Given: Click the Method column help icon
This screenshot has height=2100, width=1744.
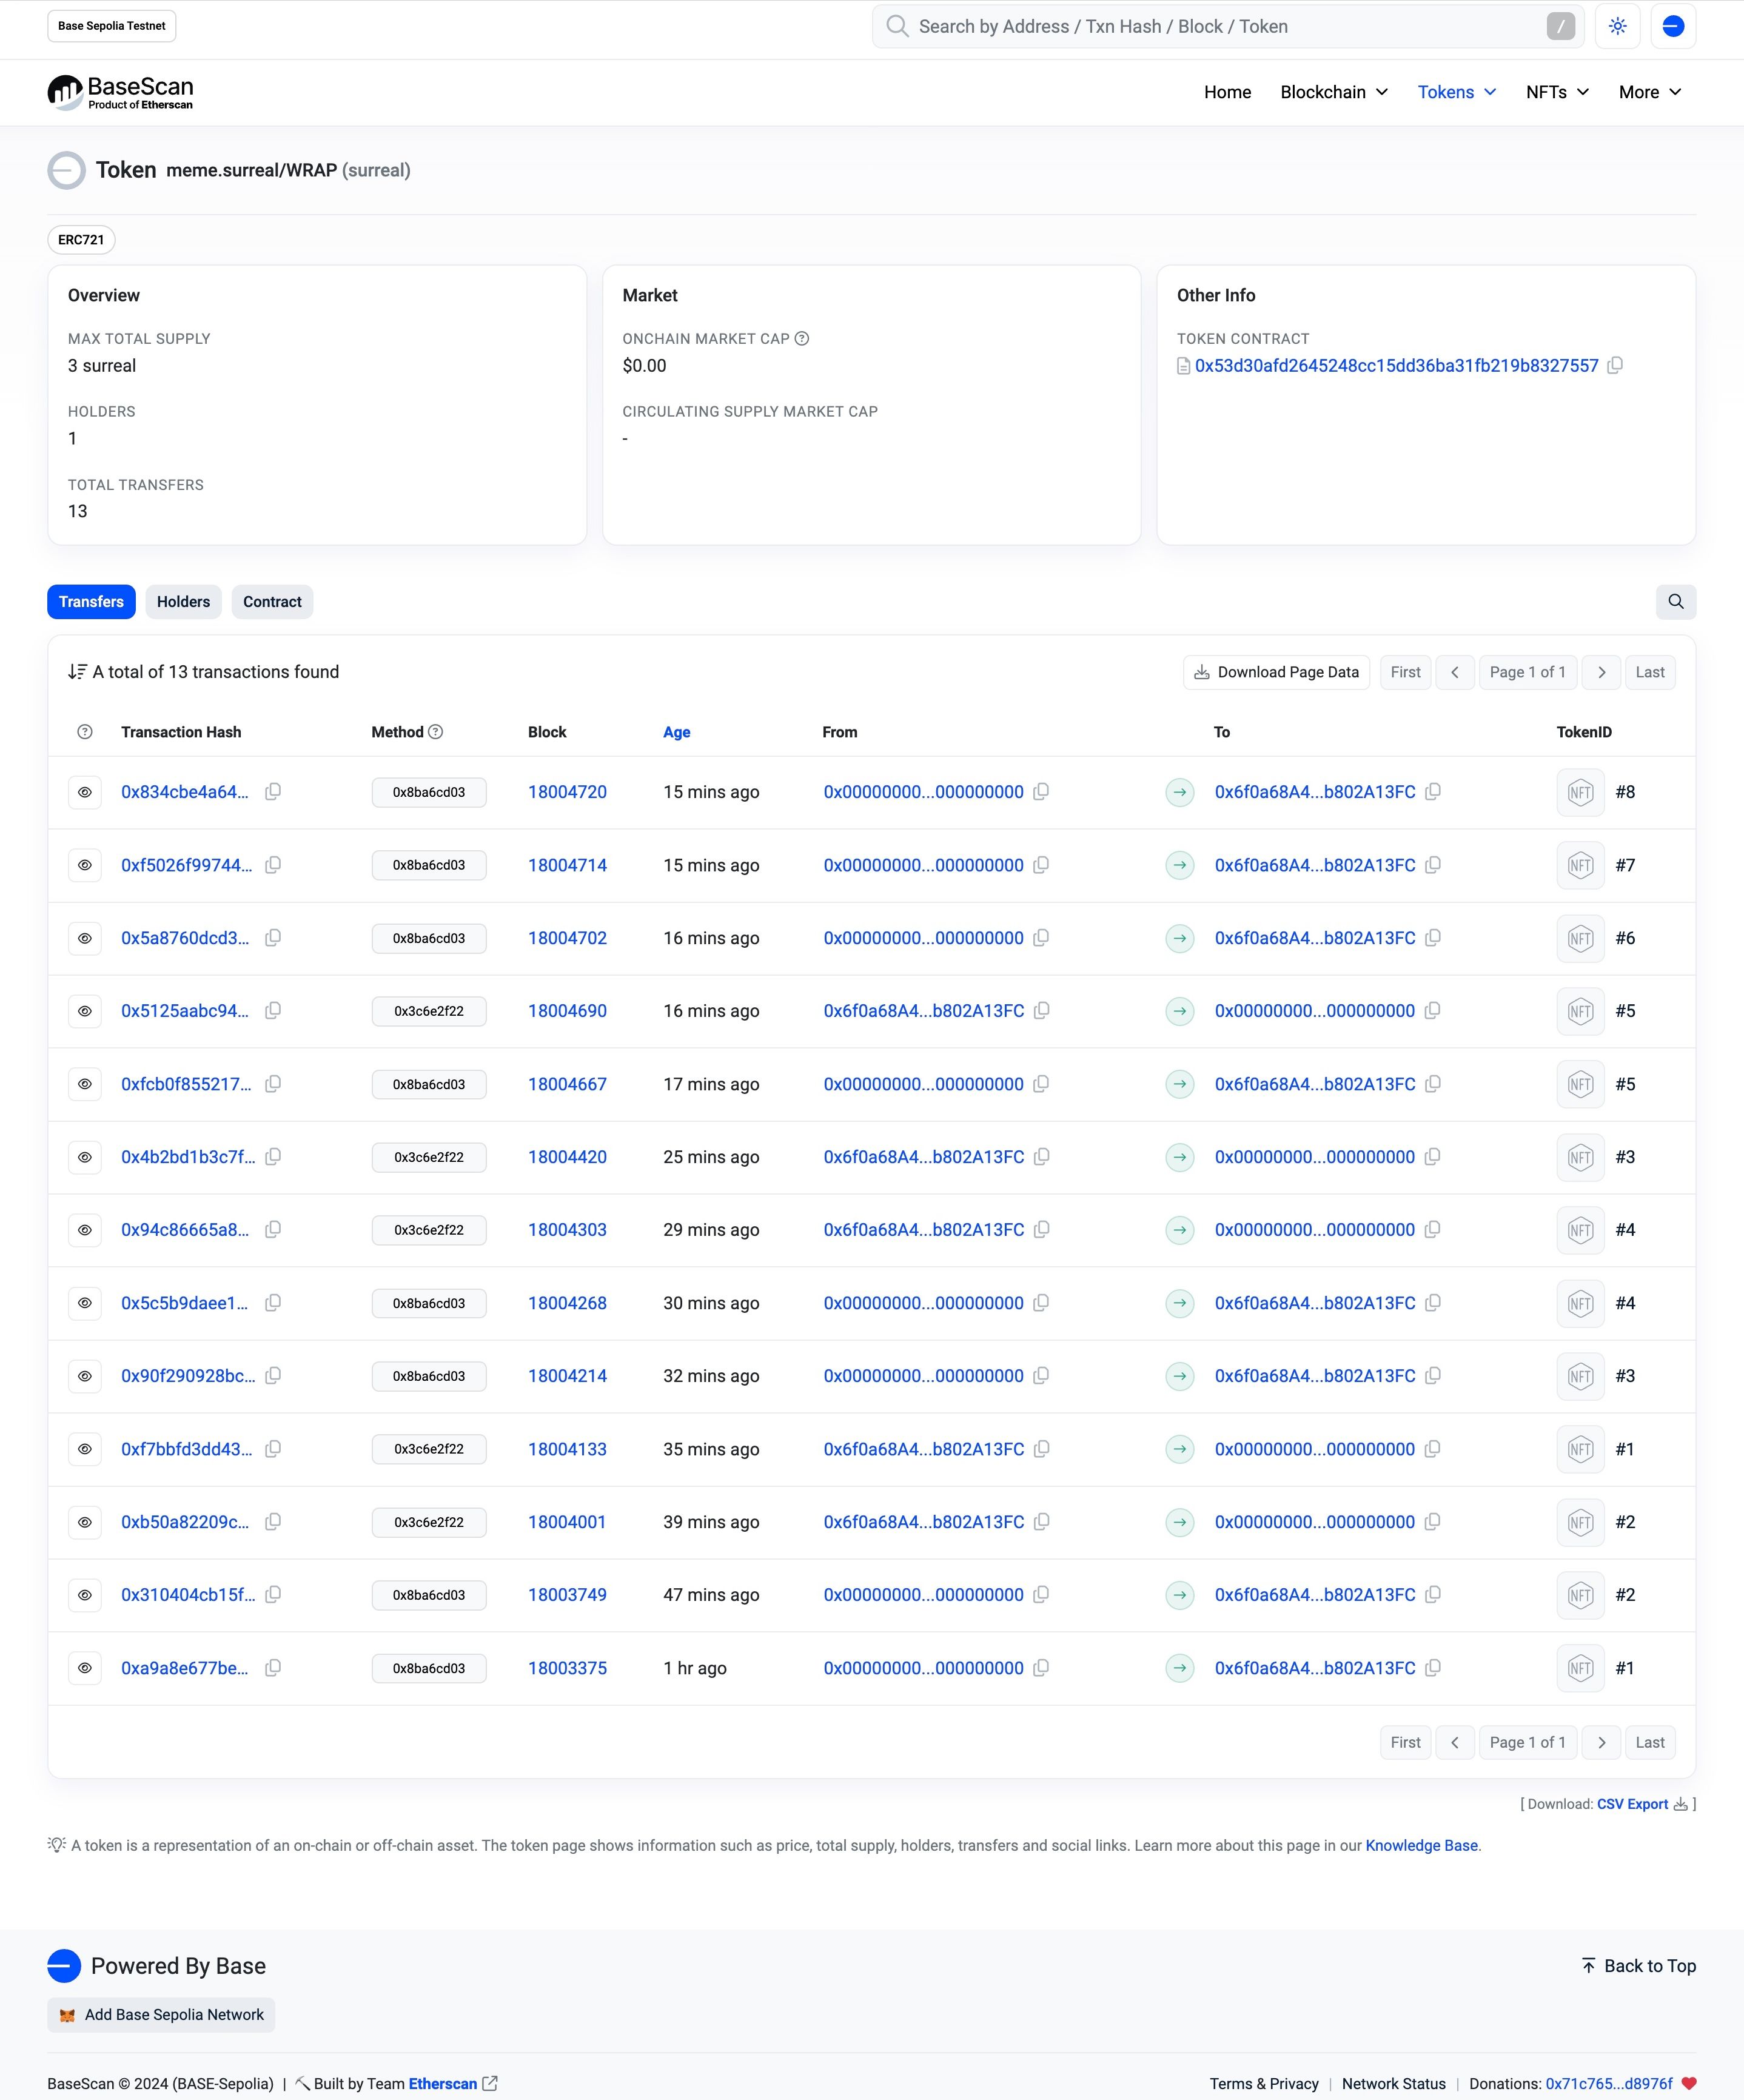Looking at the screenshot, I should pos(436,732).
